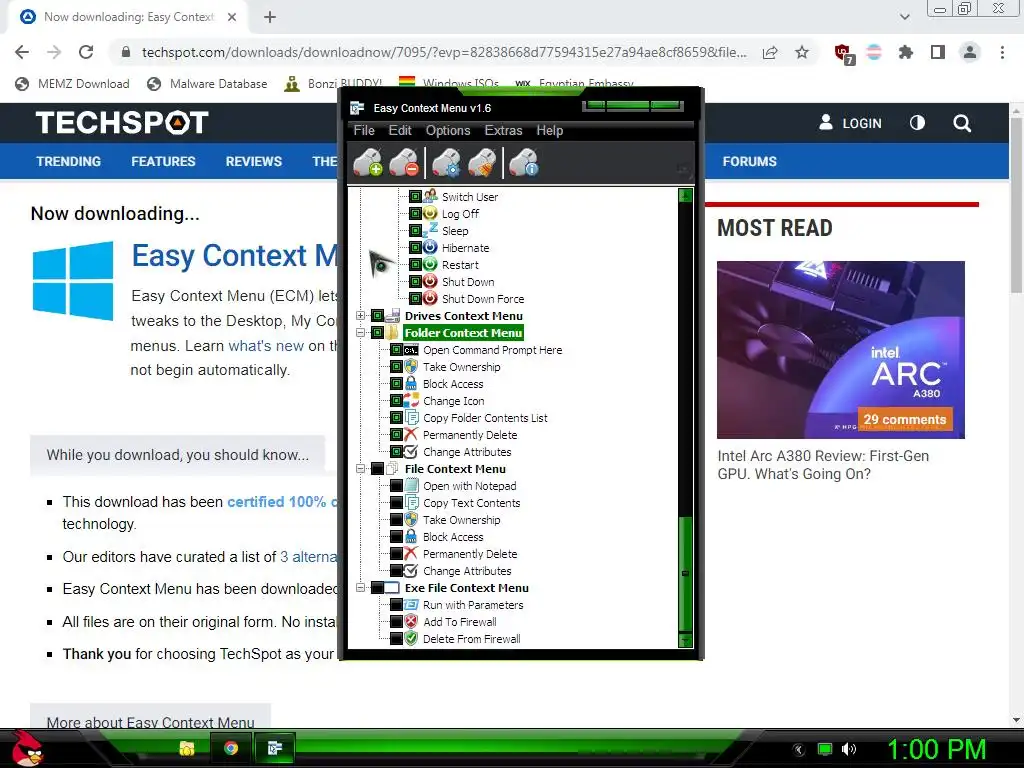
Task: Open the Intel ARC A380 thumbnail image
Action: (840, 349)
